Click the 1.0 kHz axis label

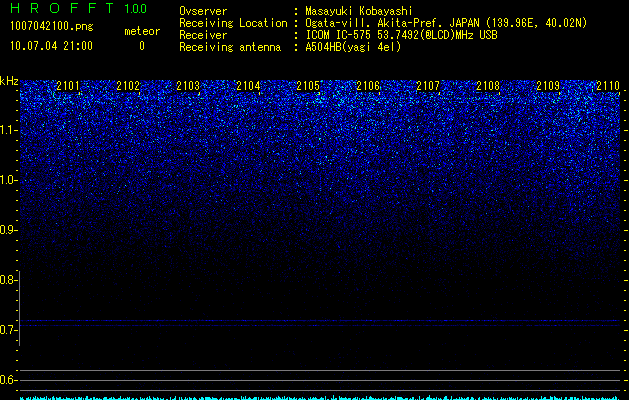click(8, 180)
